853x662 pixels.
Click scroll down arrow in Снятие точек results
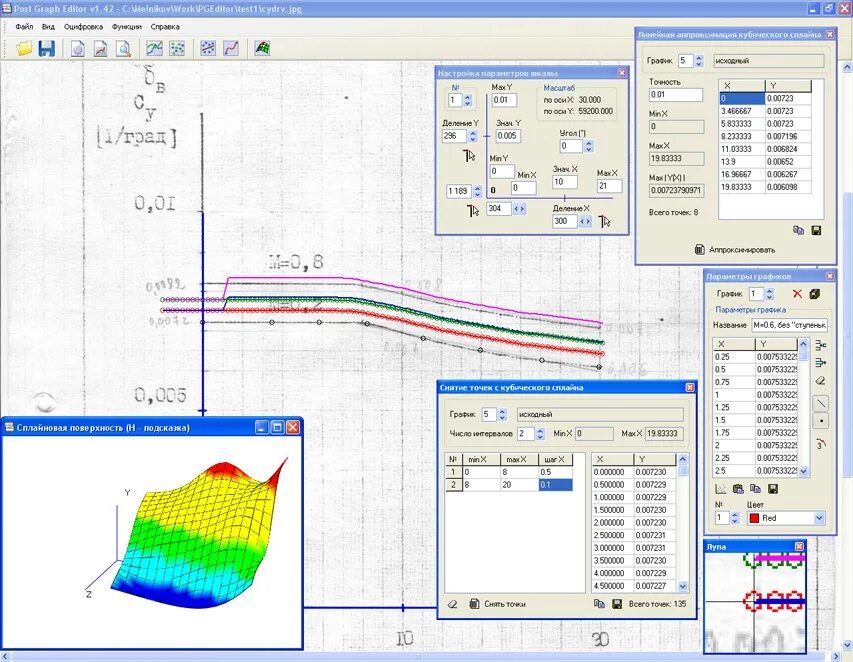tap(683, 586)
